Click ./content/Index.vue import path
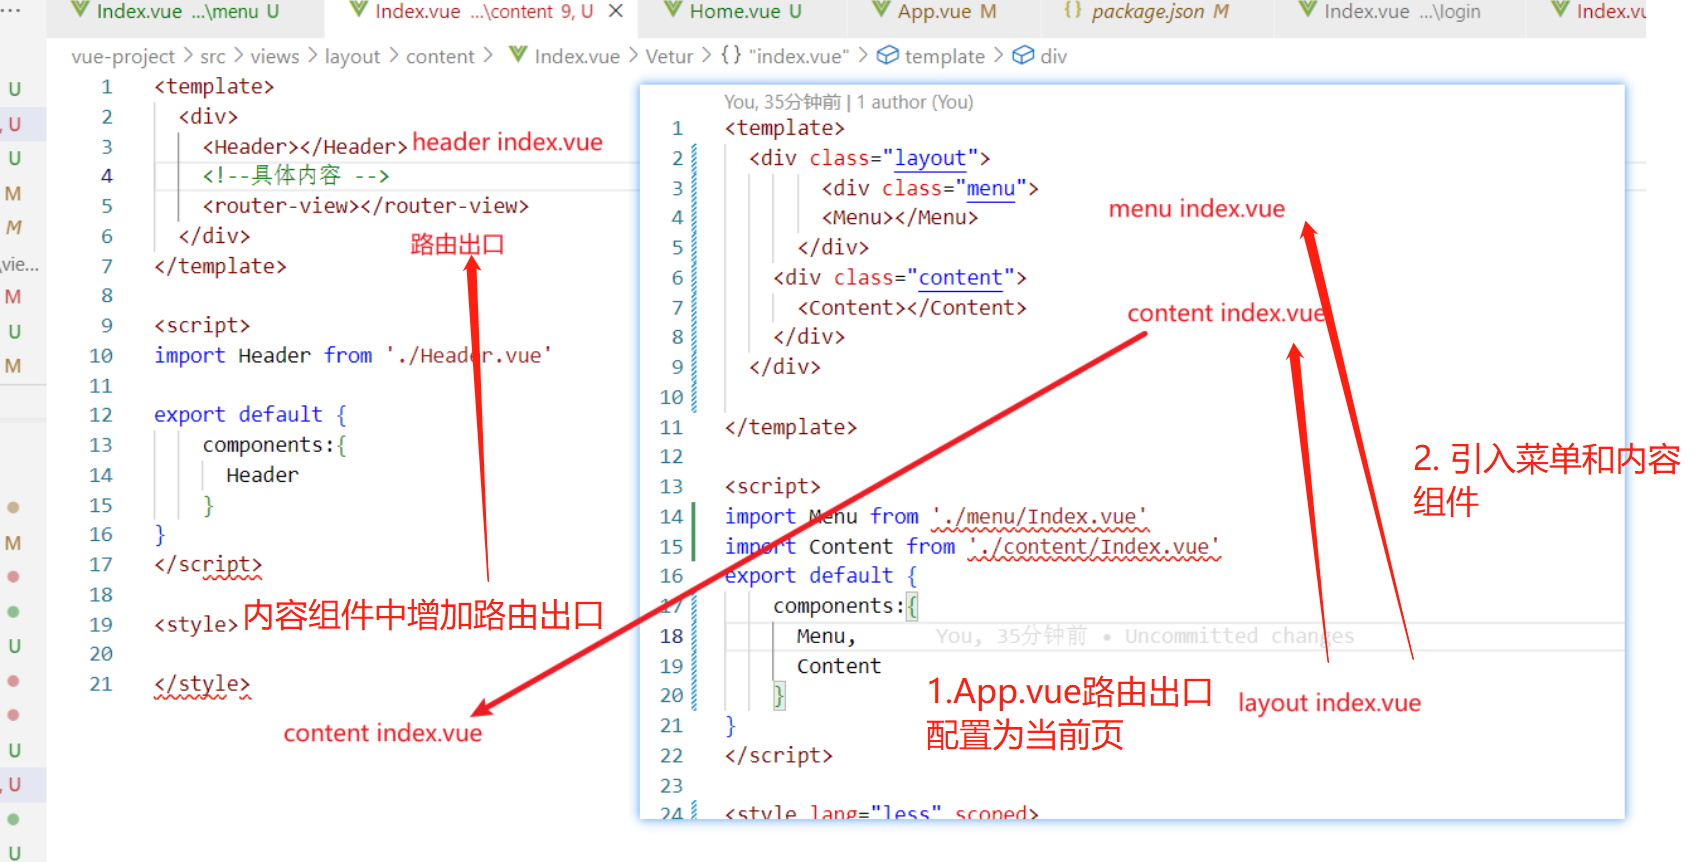The image size is (1704, 862). point(1094,547)
